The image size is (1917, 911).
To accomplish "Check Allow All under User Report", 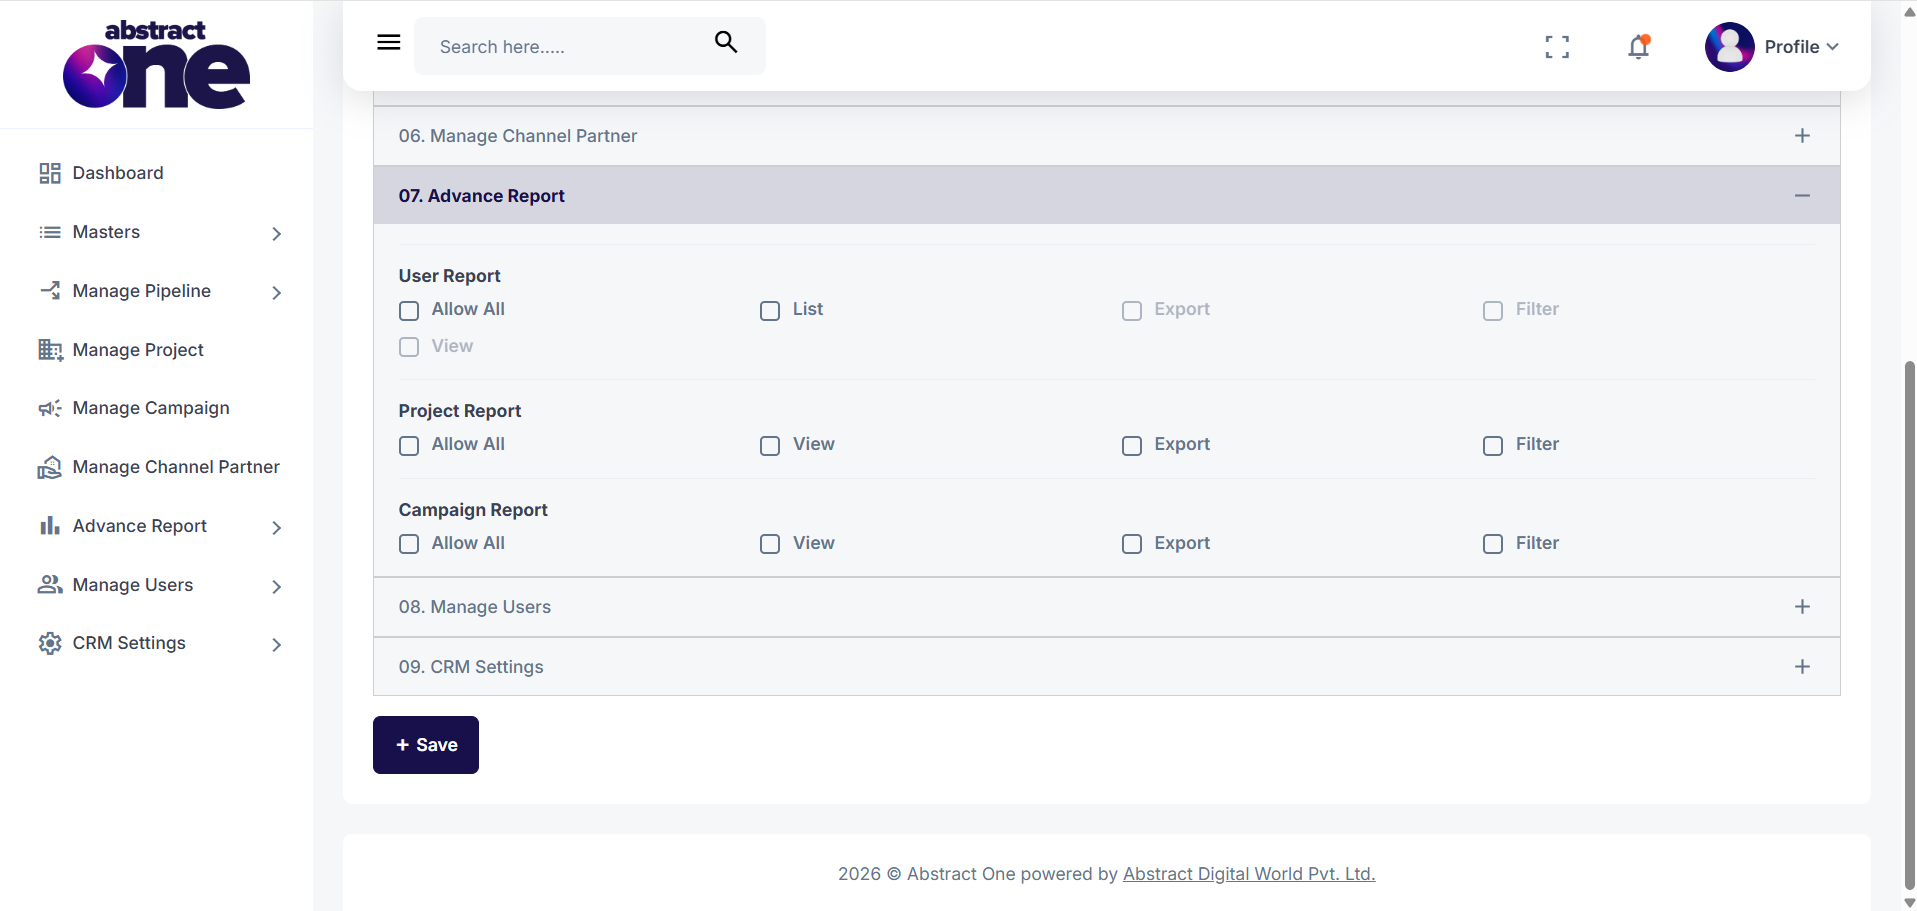I will coord(409,311).
